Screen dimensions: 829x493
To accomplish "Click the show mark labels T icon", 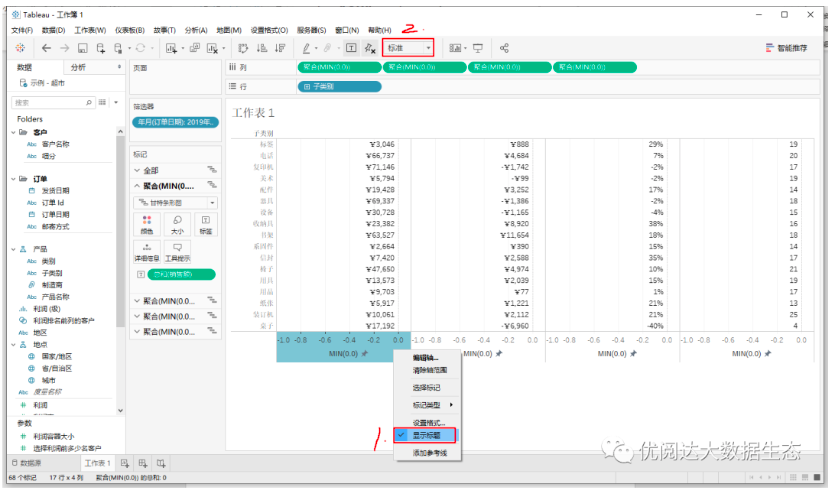I will pyautogui.click(x=351, y=48).
